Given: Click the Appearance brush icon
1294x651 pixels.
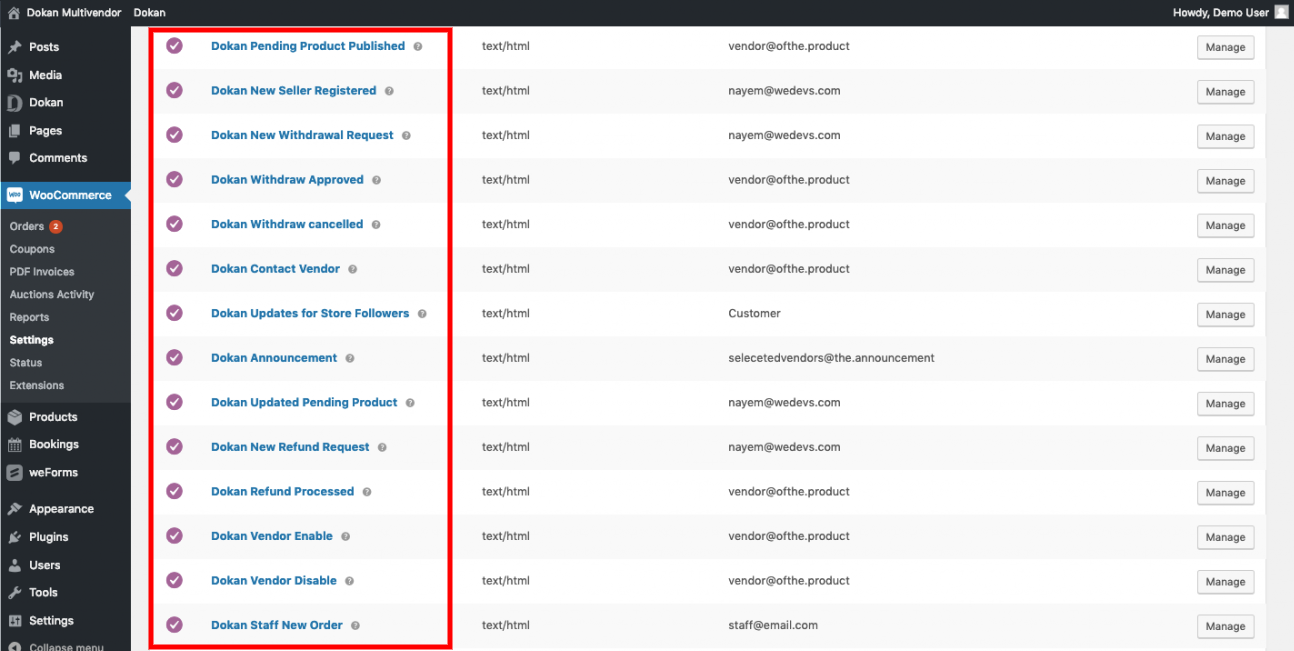Looking at the screenshot, I should click(15, 509).
